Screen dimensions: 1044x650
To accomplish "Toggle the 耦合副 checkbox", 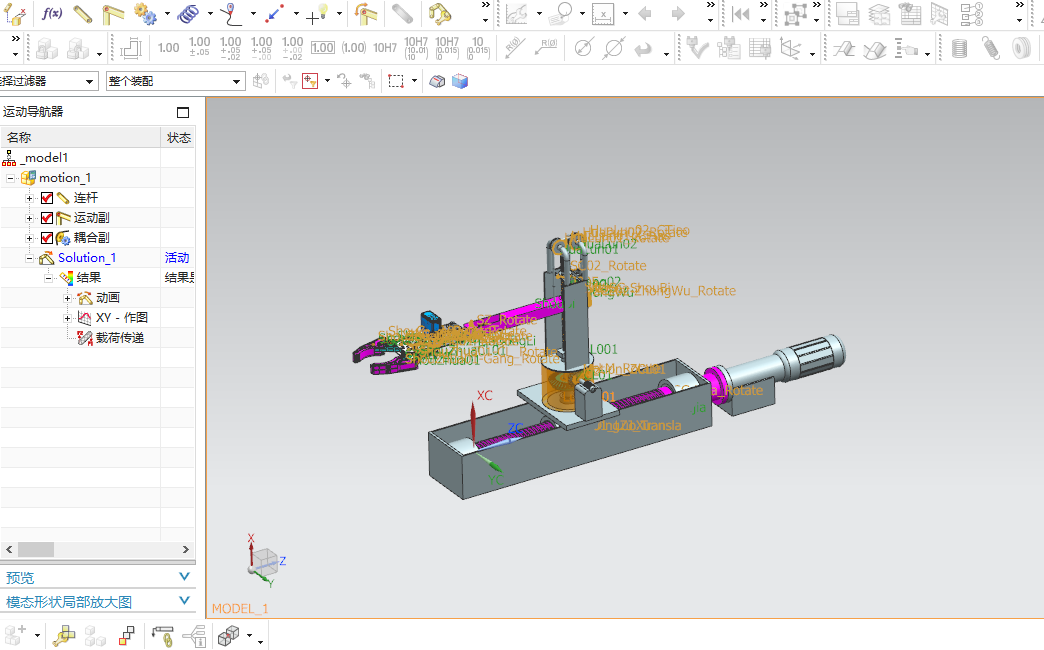I will point(47,238).
